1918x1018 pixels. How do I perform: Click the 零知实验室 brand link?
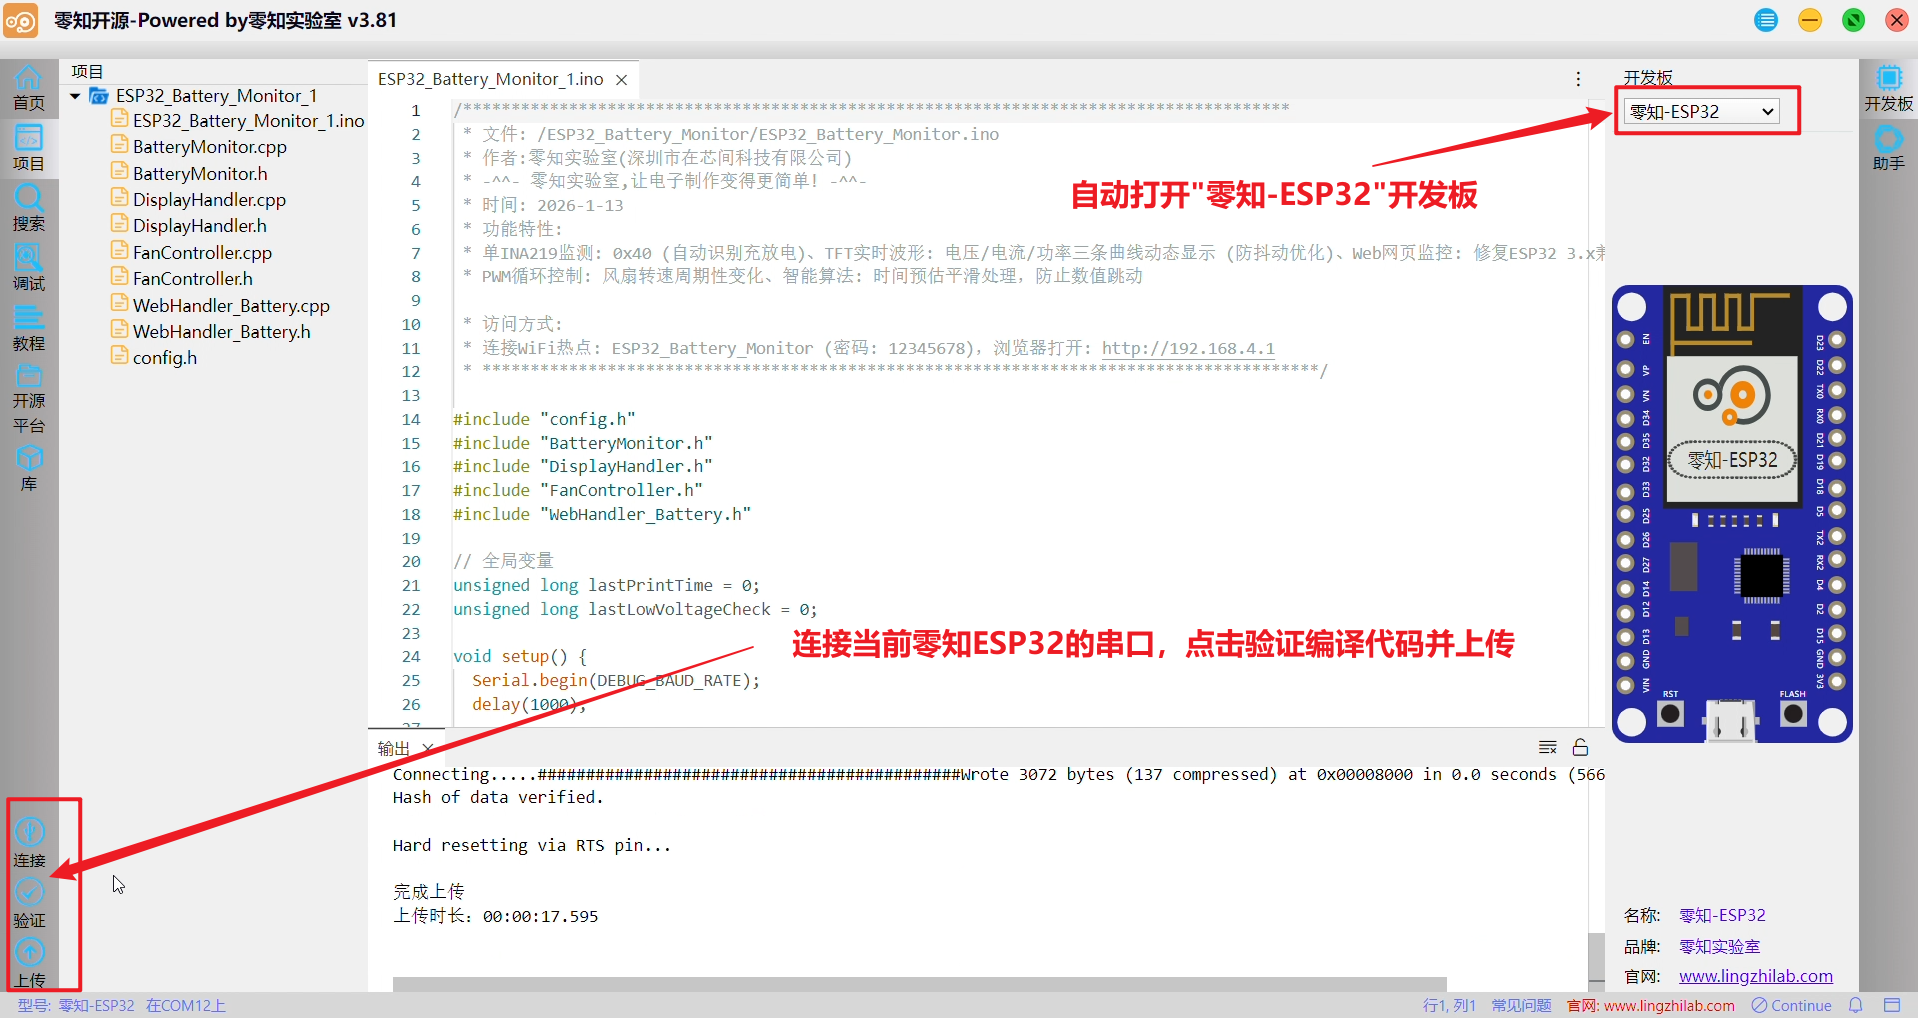1719,946
